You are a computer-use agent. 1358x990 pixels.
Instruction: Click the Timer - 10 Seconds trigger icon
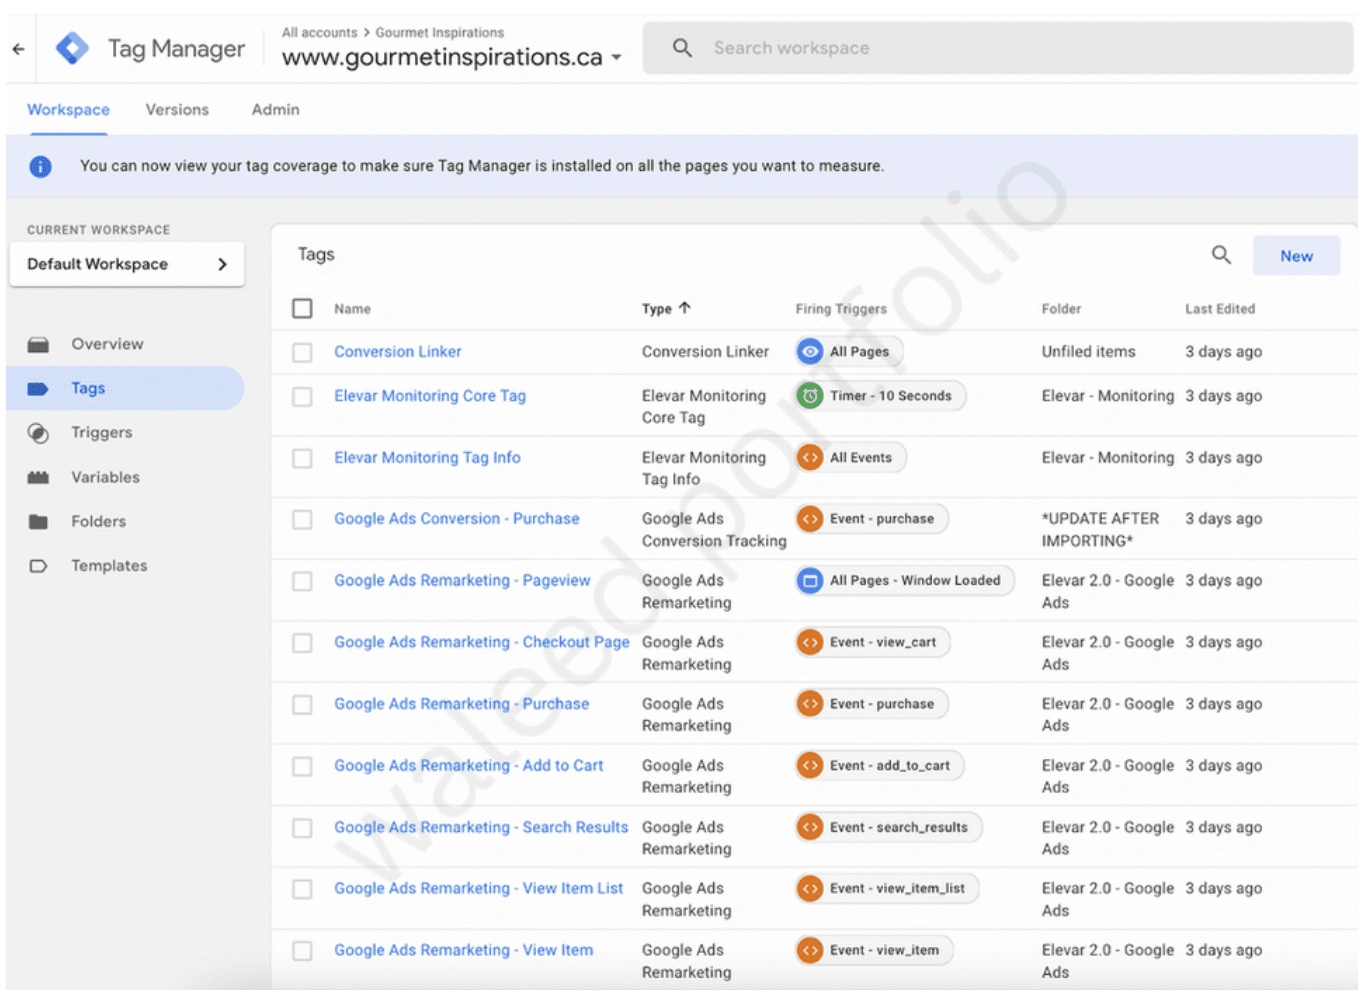coord(810,396)
